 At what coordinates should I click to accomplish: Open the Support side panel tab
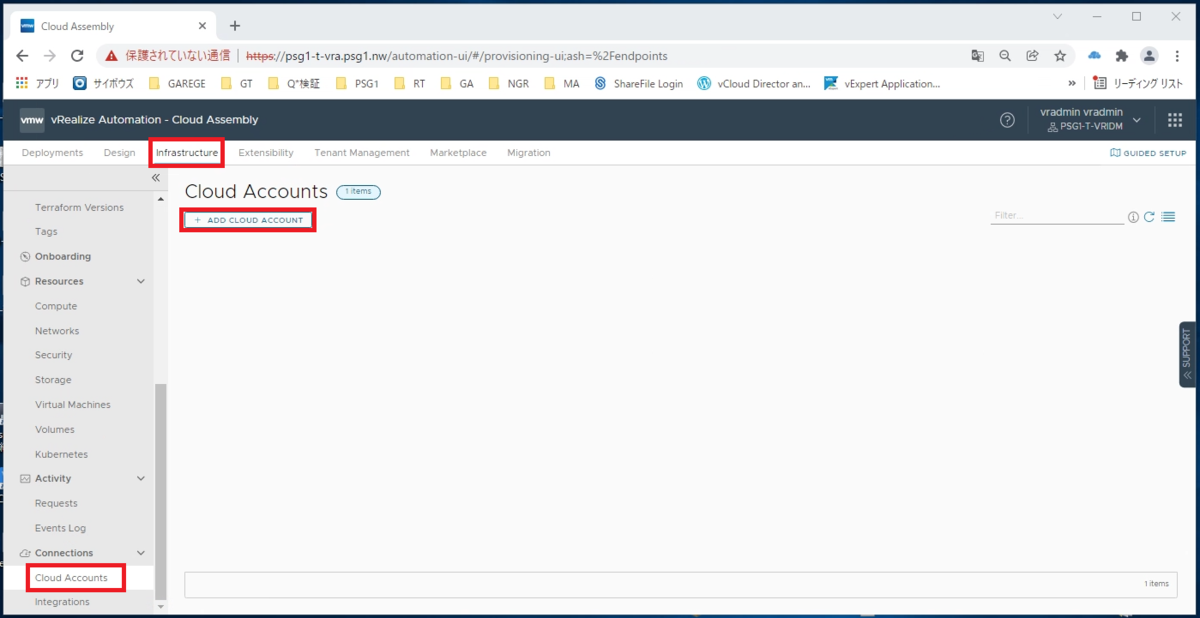[1188, 354]
